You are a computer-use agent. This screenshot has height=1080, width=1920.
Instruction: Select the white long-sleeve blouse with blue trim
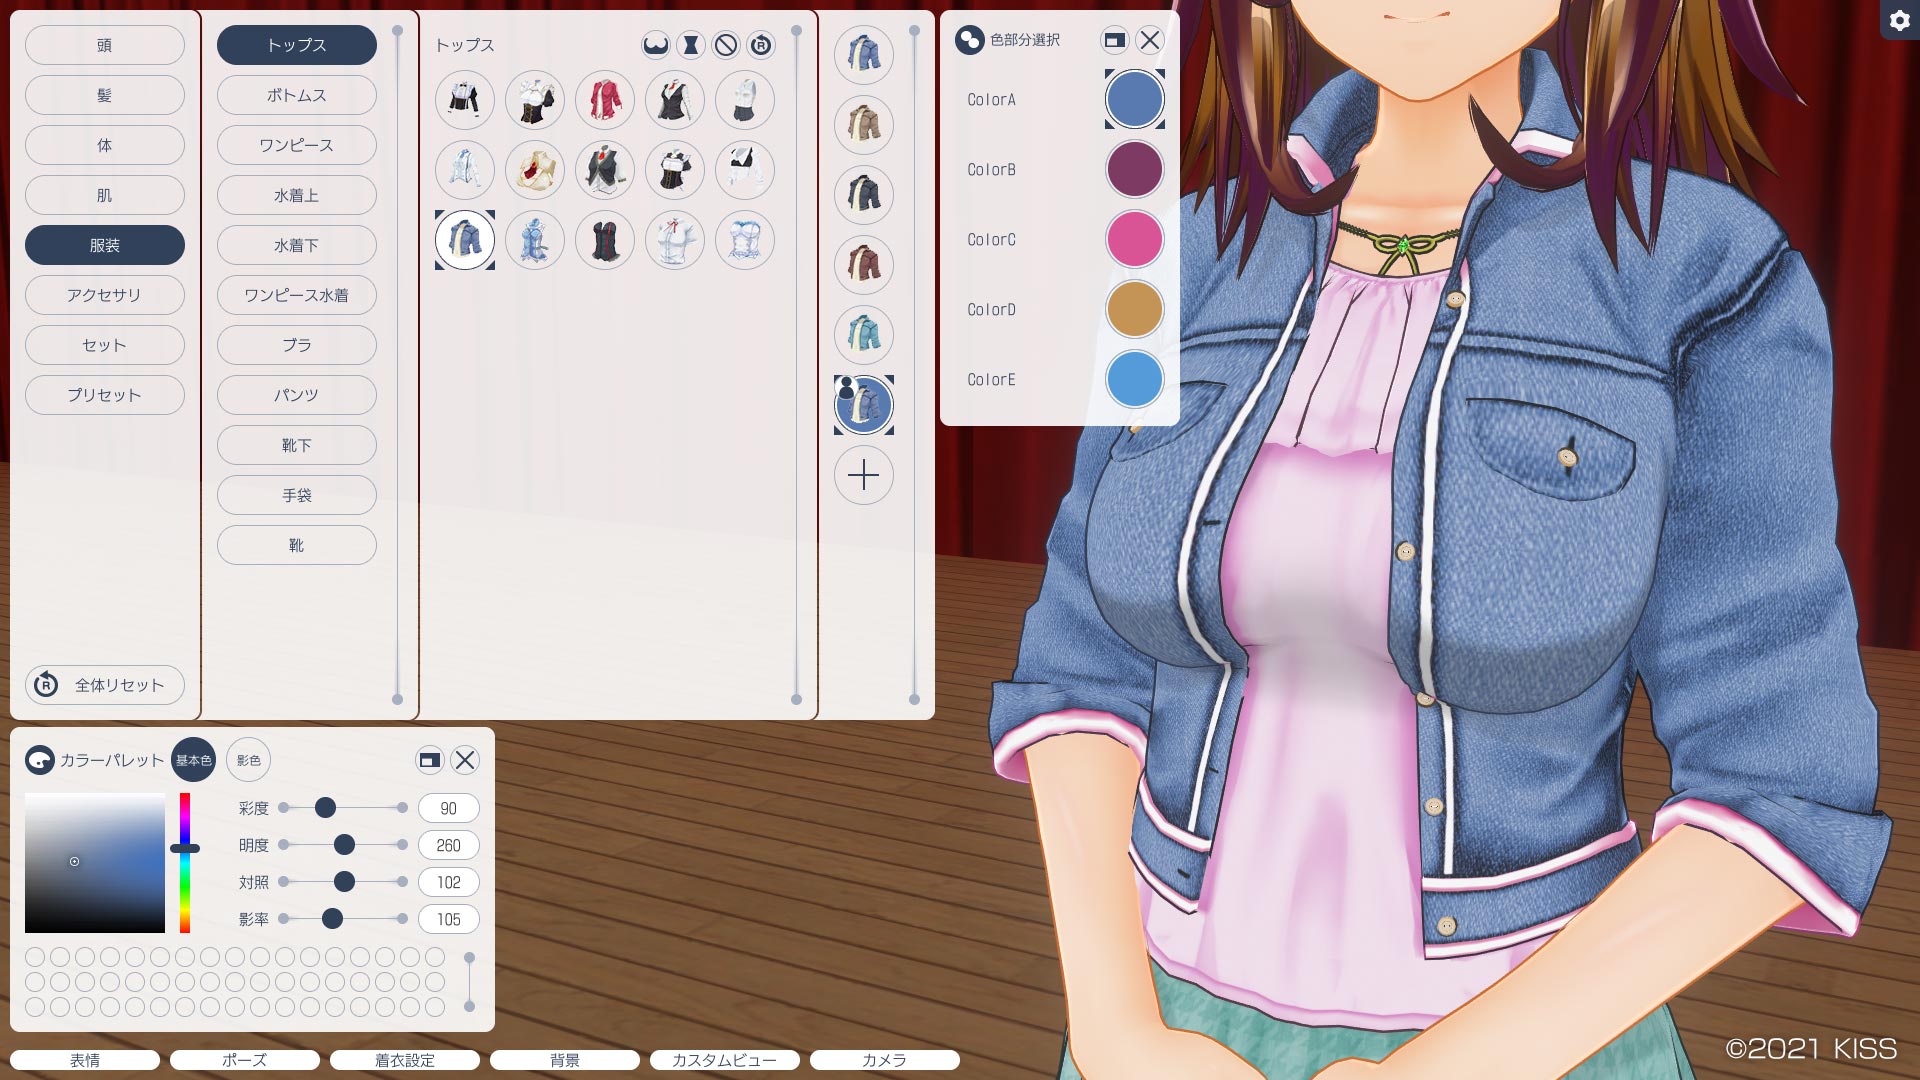[x=465, y=170]
